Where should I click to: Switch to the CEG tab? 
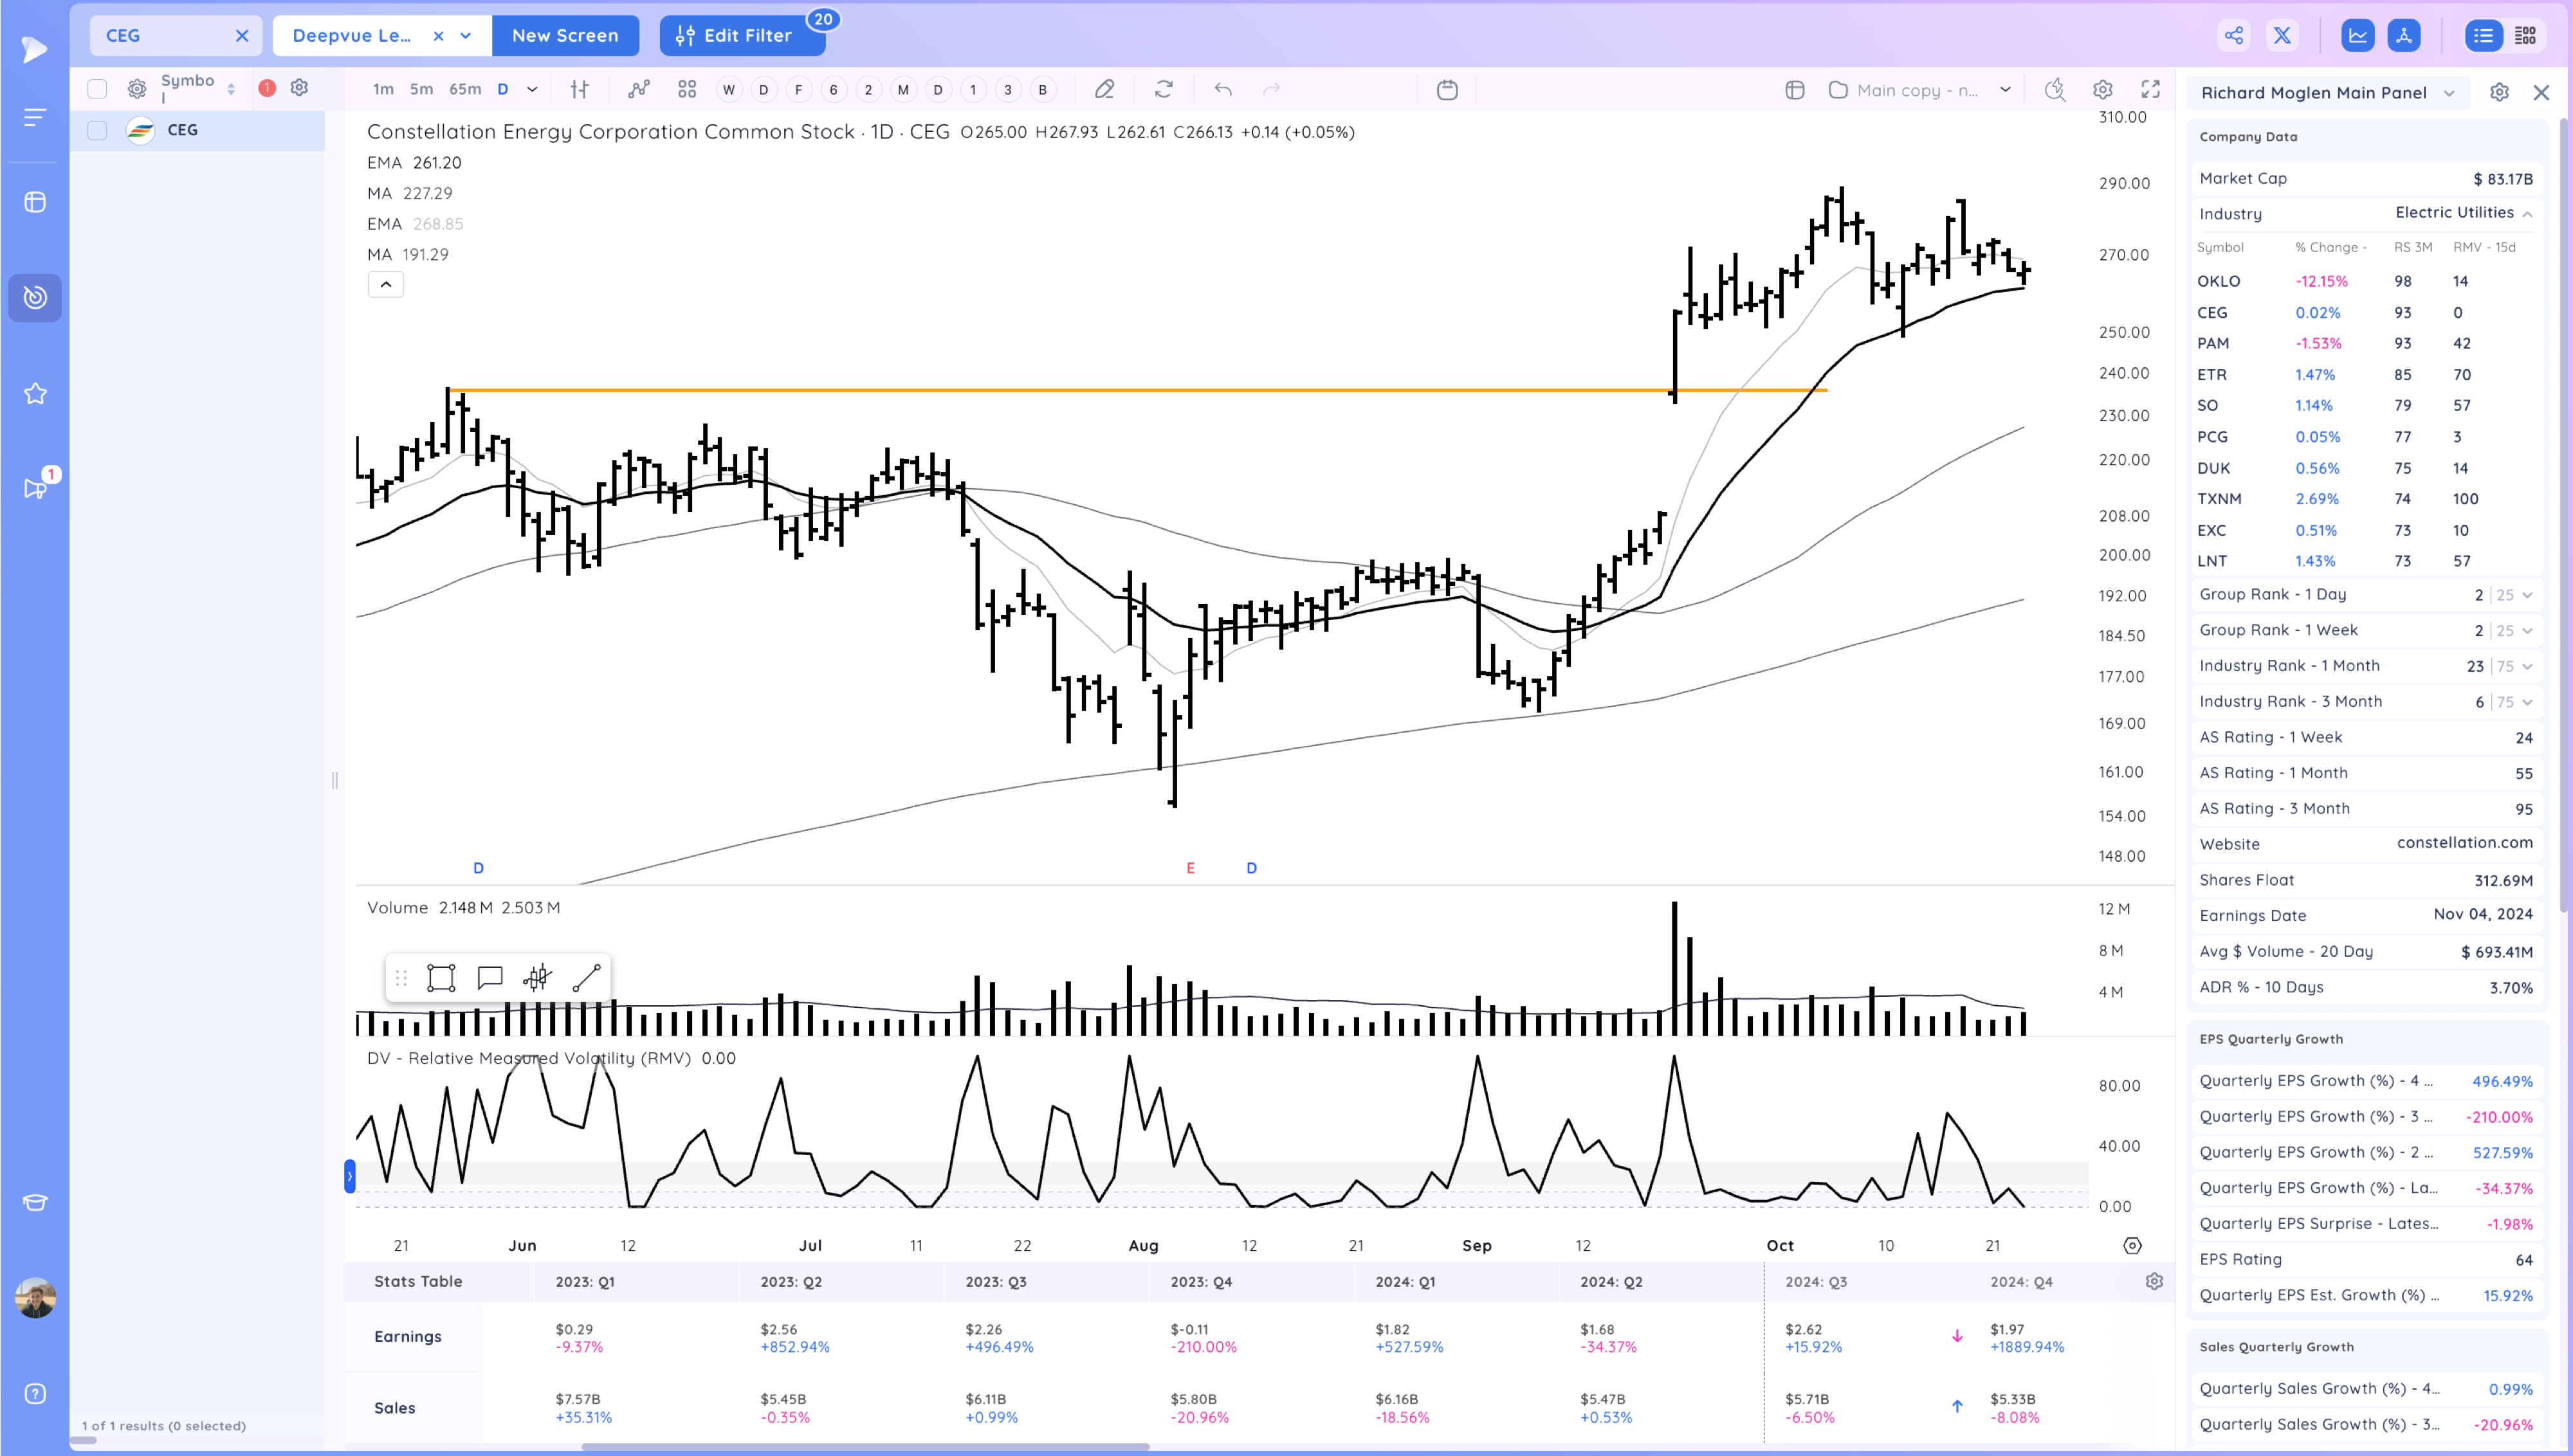coord(122,35)
